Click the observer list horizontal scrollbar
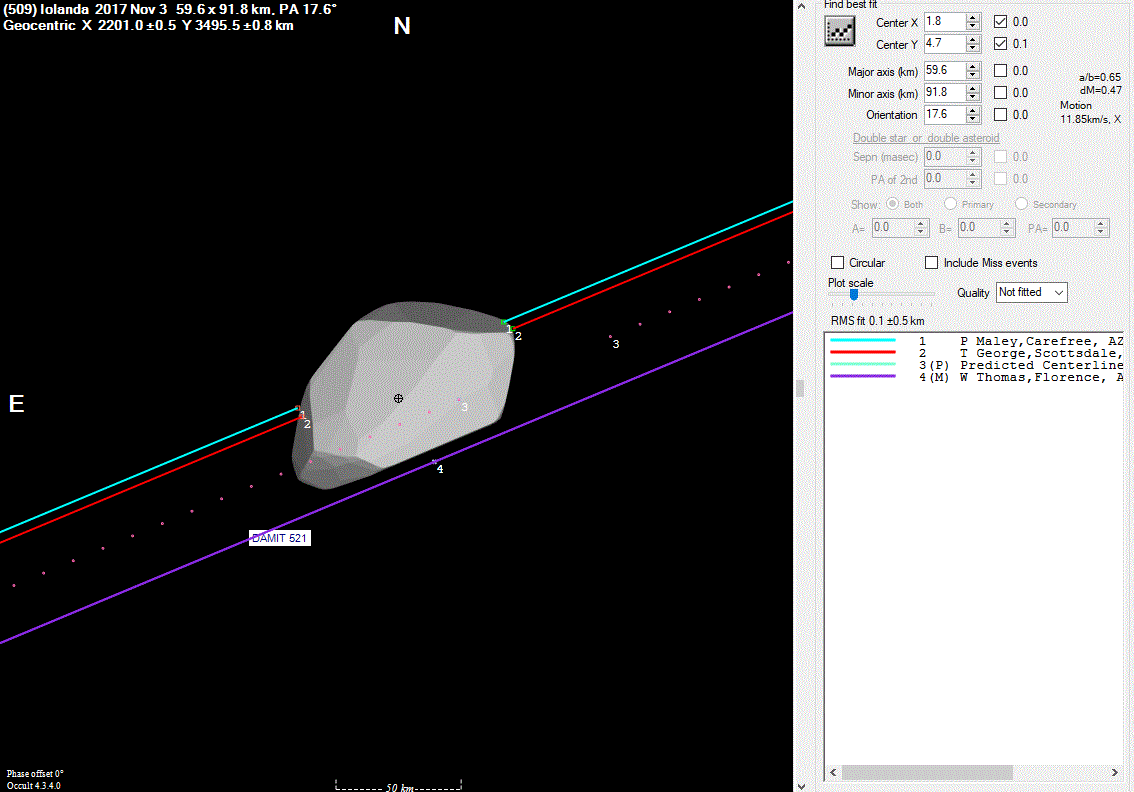 [x=927, y=773]
